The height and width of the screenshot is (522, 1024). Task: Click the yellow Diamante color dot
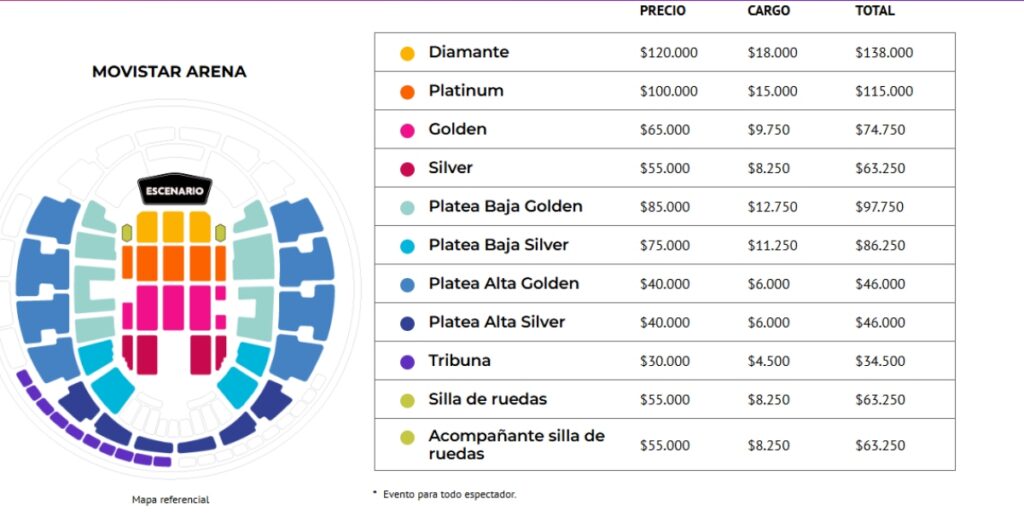(408, 54)
